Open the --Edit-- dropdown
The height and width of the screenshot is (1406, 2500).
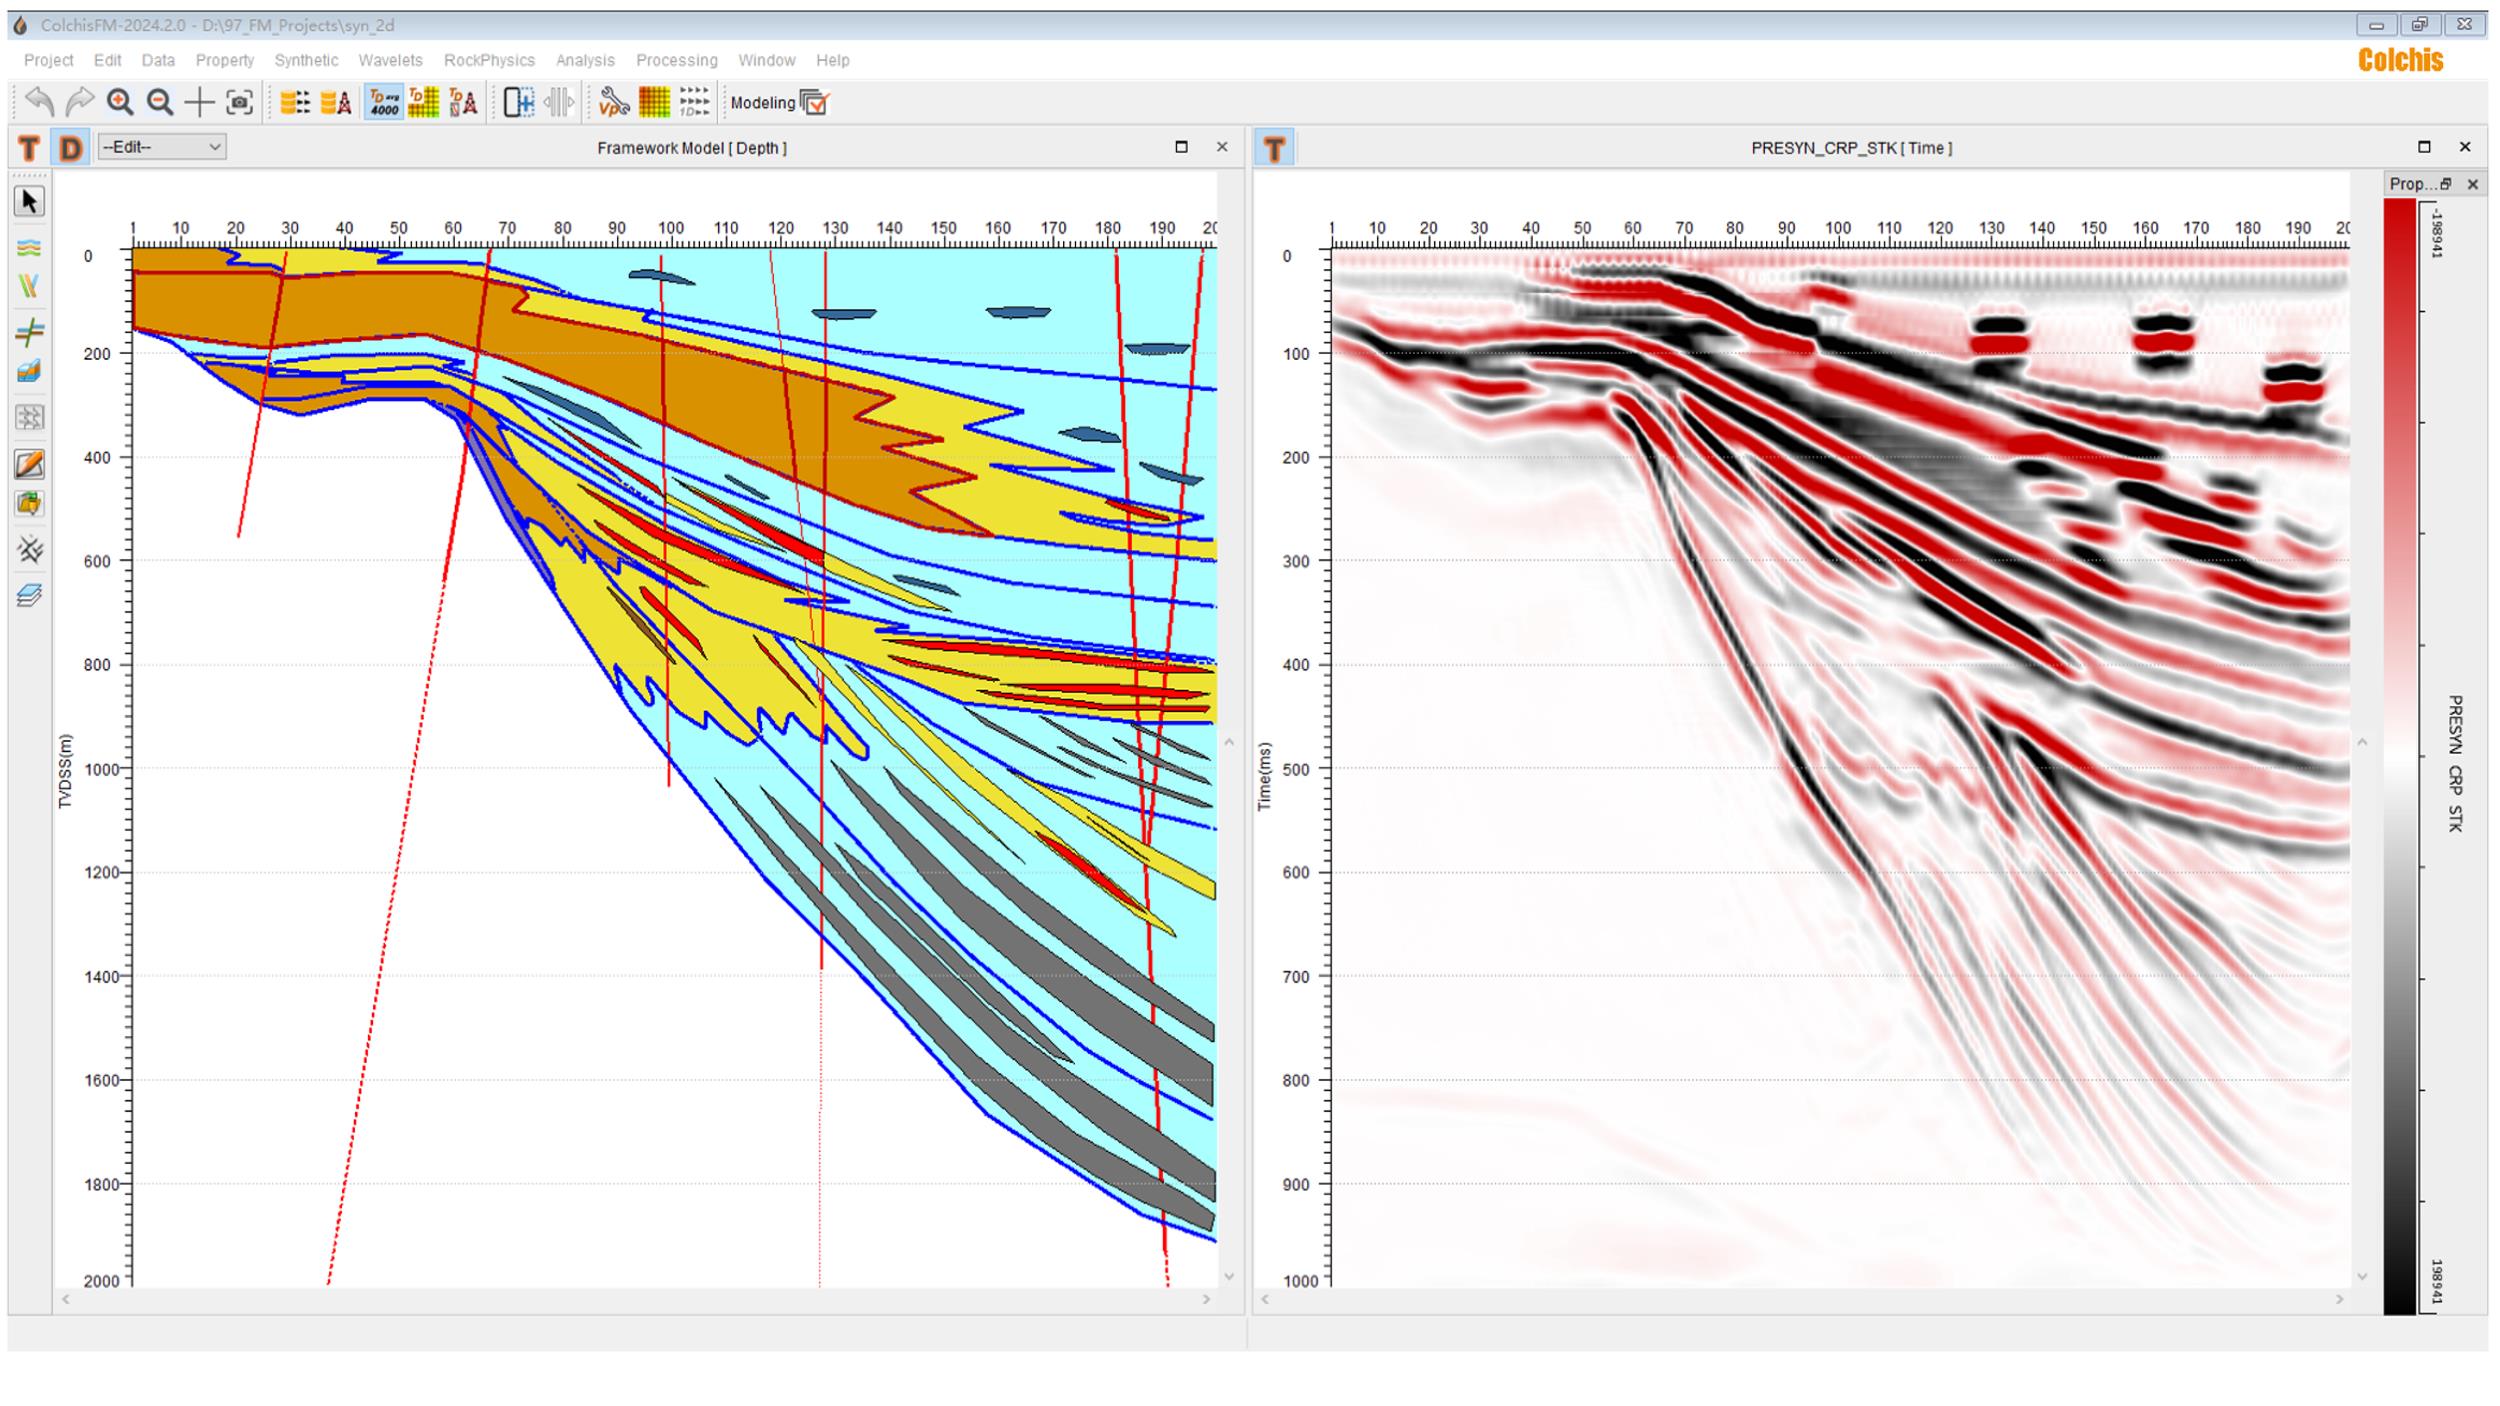163,147
